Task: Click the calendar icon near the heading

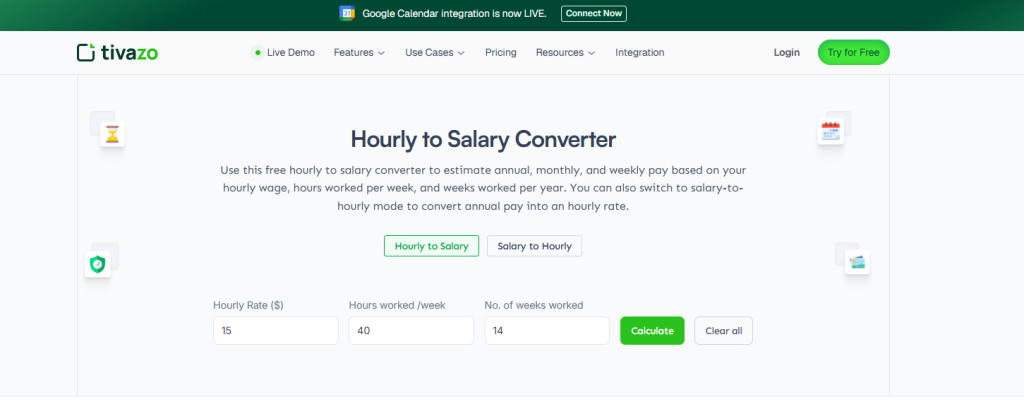Action: coord(830,131)
